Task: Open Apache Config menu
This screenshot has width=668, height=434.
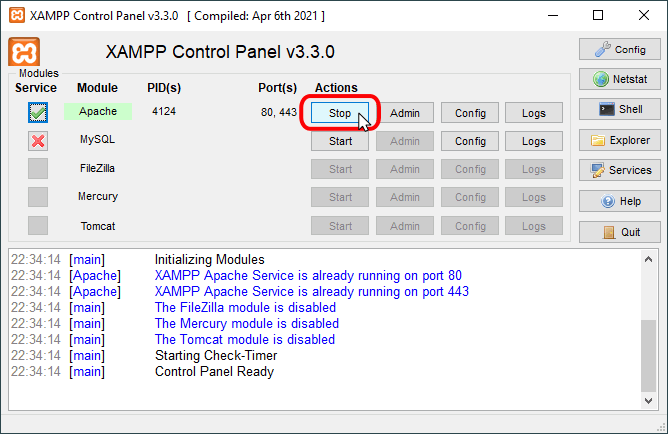Action: [470, 113]
